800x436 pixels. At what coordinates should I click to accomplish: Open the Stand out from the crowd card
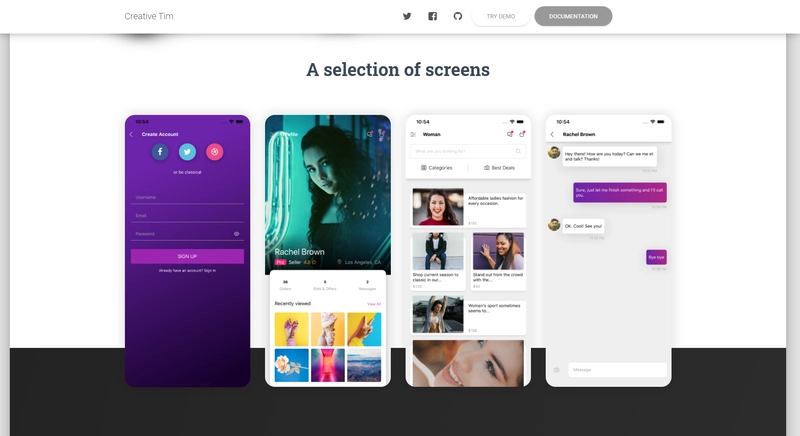point(498,261)
